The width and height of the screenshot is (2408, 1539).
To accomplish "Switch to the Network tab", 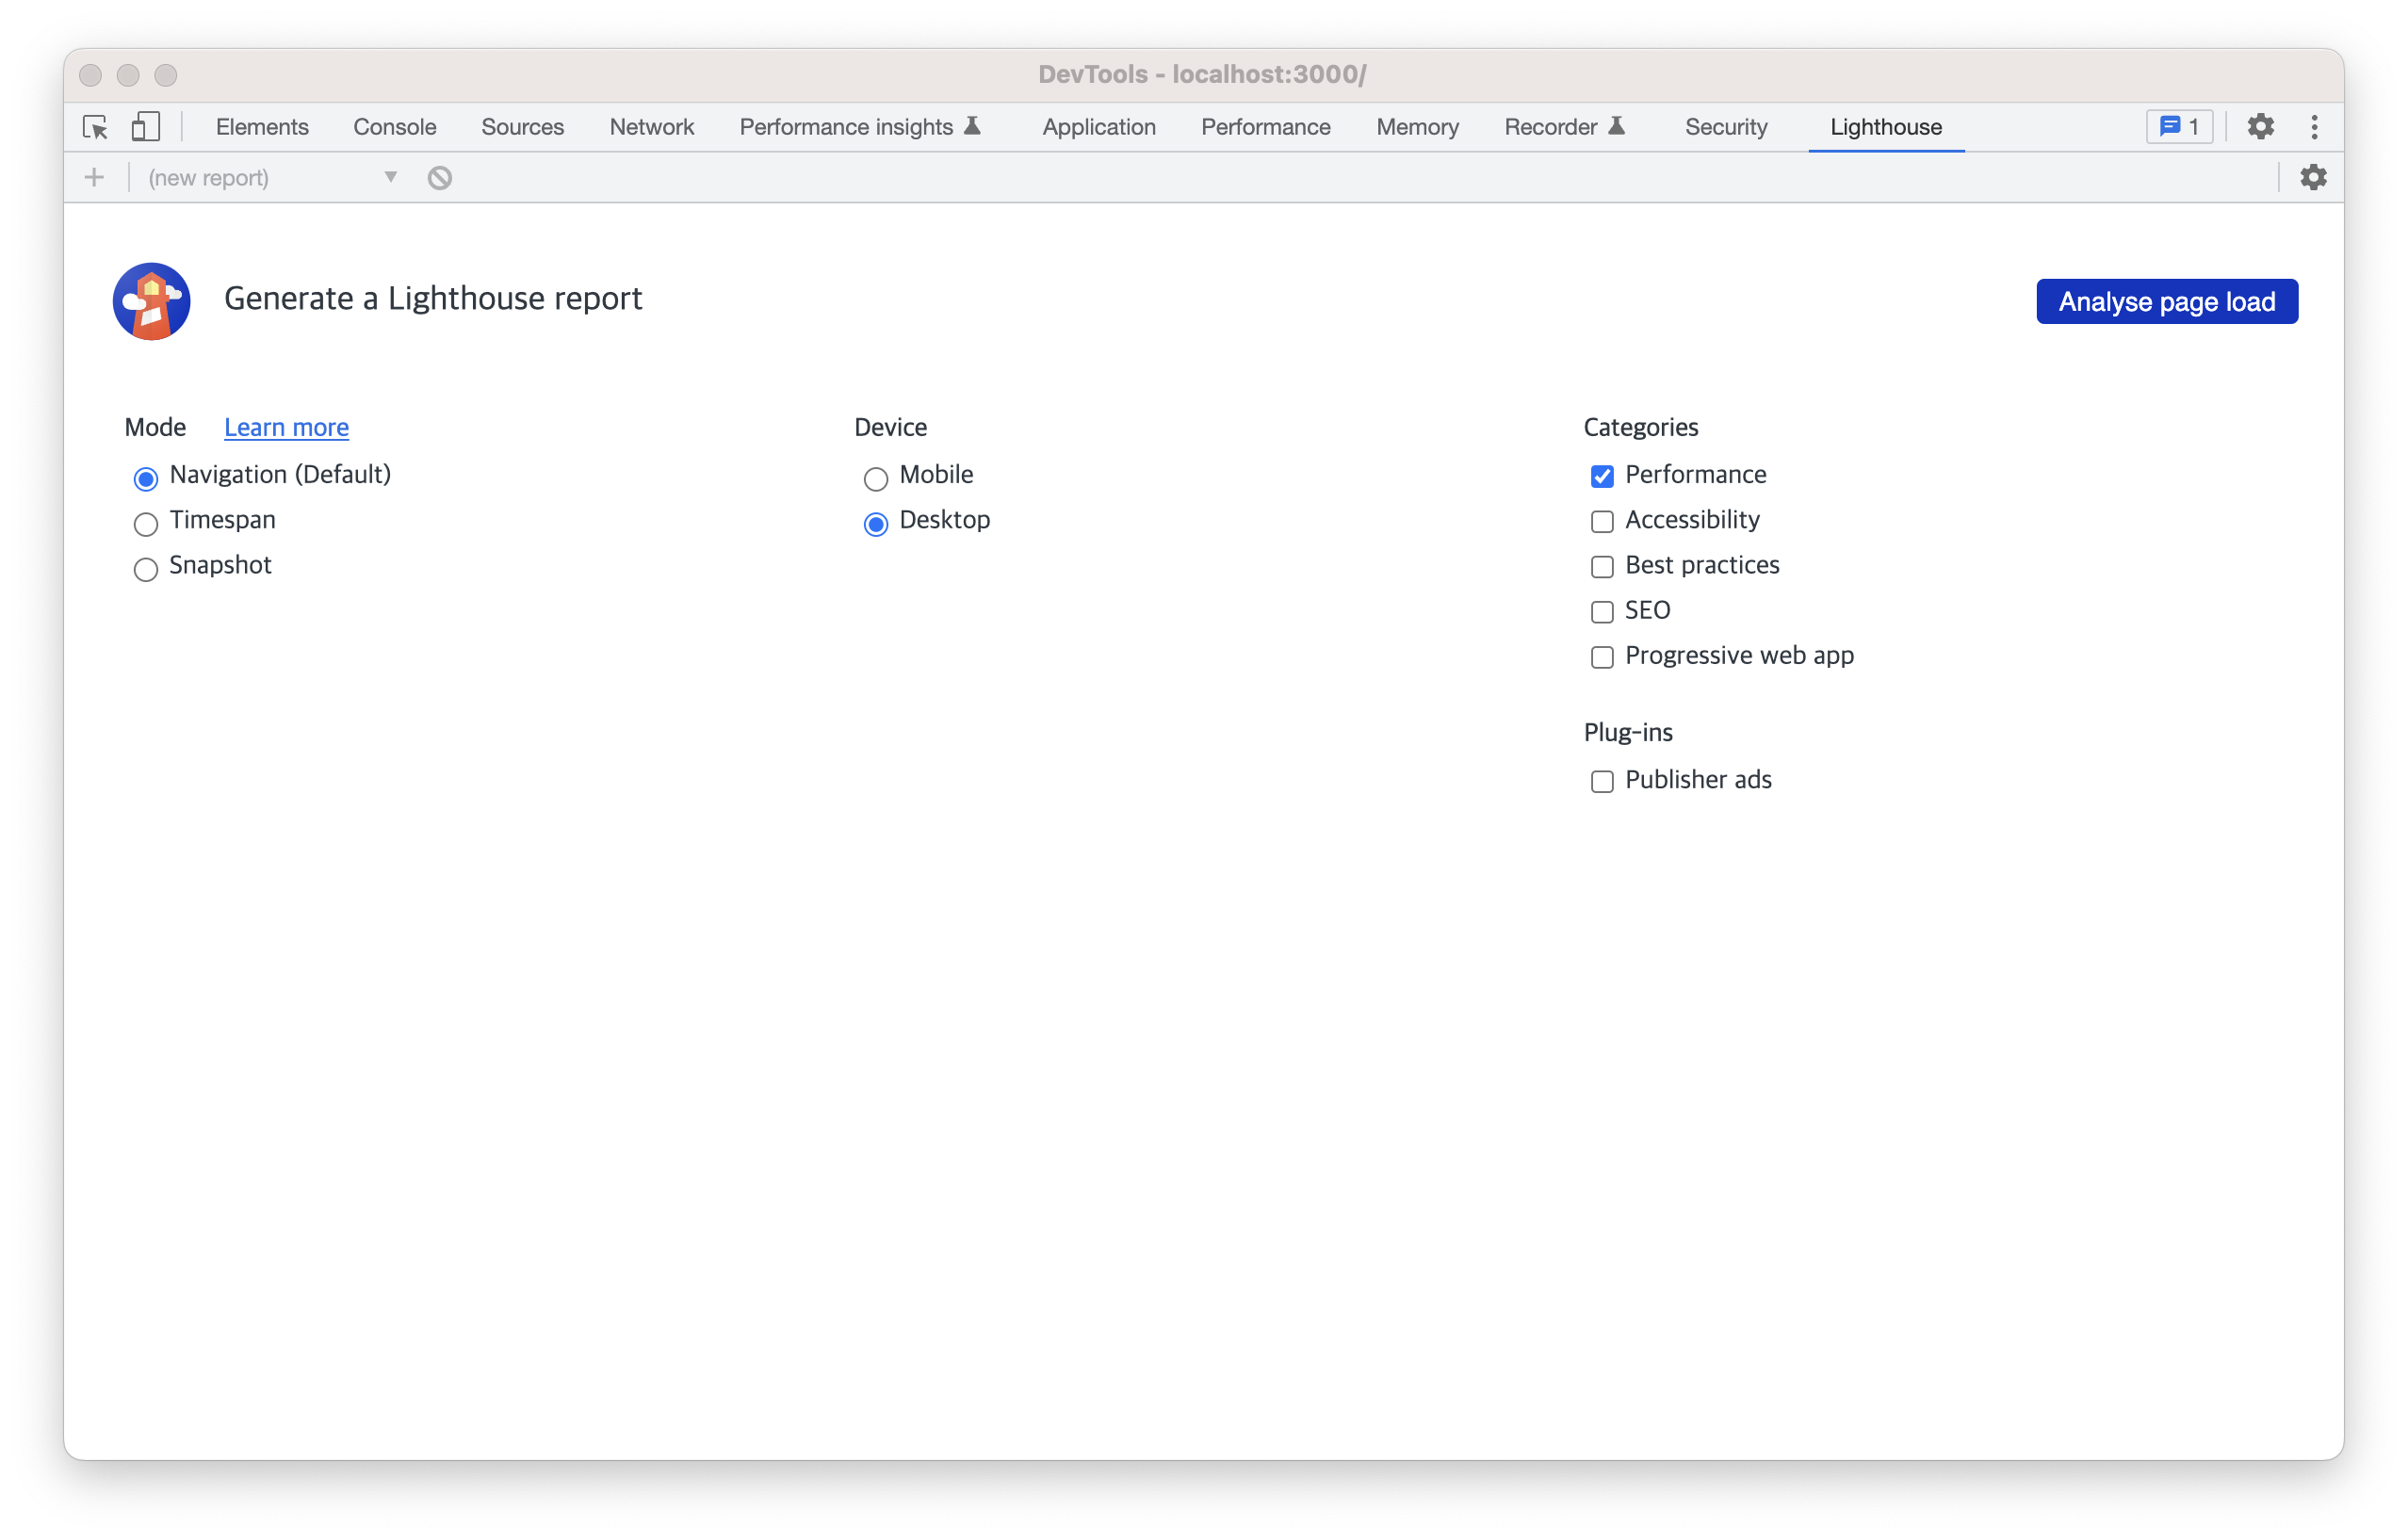I will pyautogui.click(x=651, y=127).
